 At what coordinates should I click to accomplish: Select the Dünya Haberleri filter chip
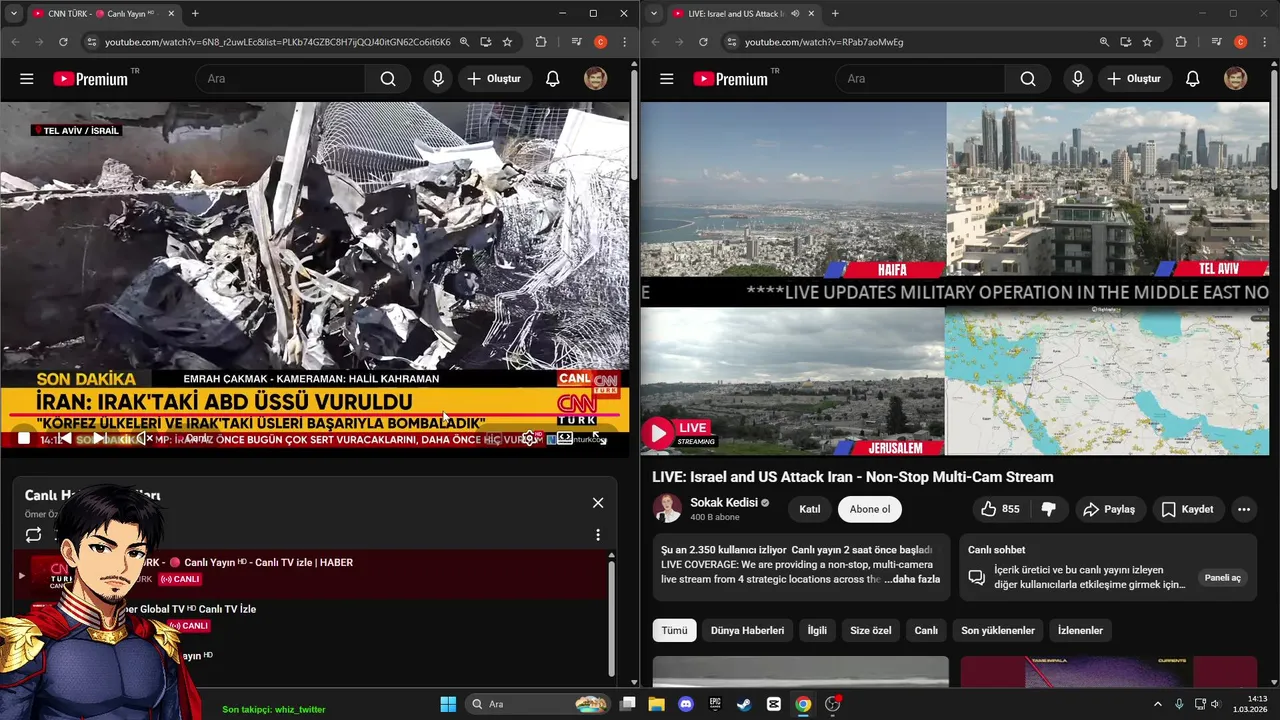(x=747, y=630)
